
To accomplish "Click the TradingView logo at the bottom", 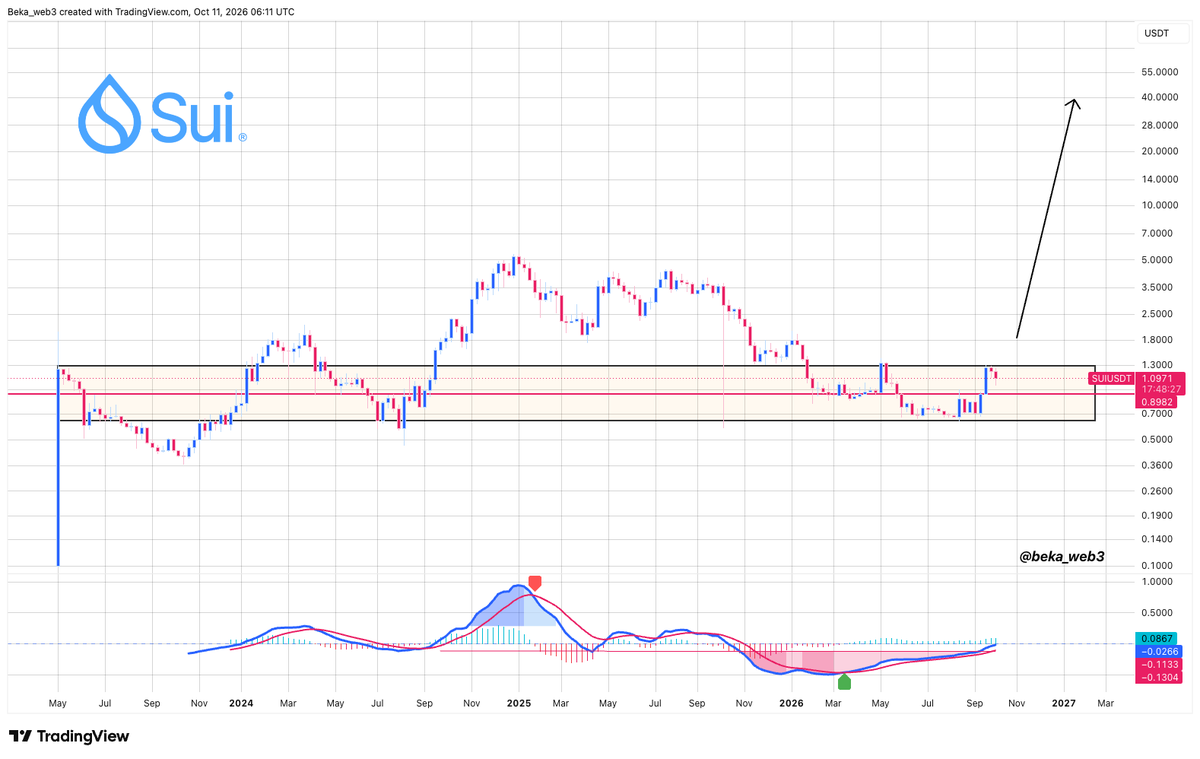I will click(x=70, y=737).
